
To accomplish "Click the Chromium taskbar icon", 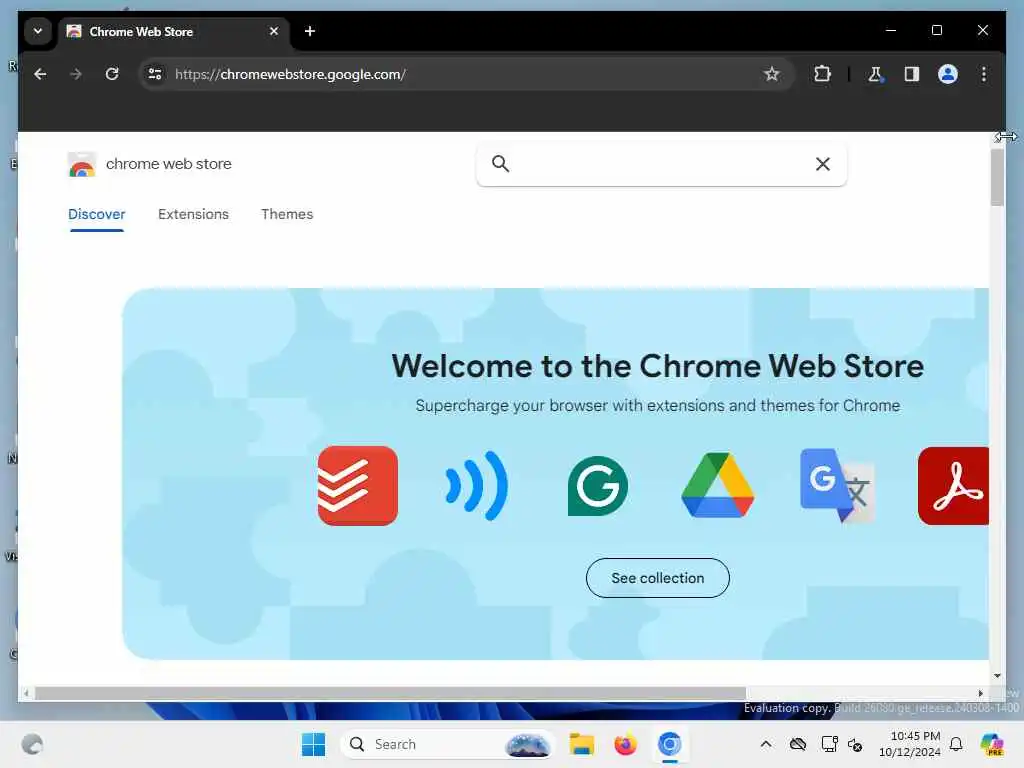I will tap(669, 744).
